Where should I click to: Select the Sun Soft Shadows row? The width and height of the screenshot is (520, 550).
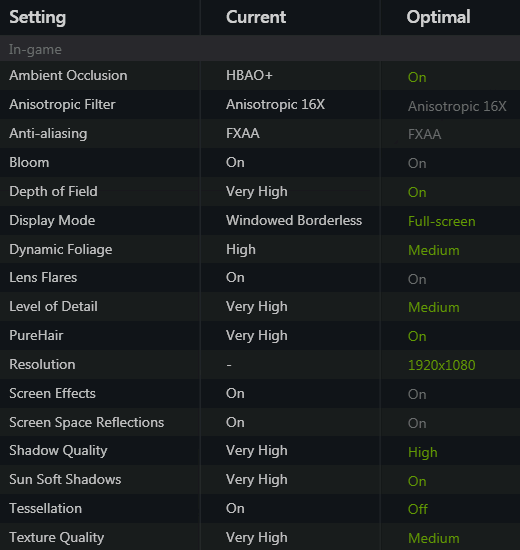point(260,479)
